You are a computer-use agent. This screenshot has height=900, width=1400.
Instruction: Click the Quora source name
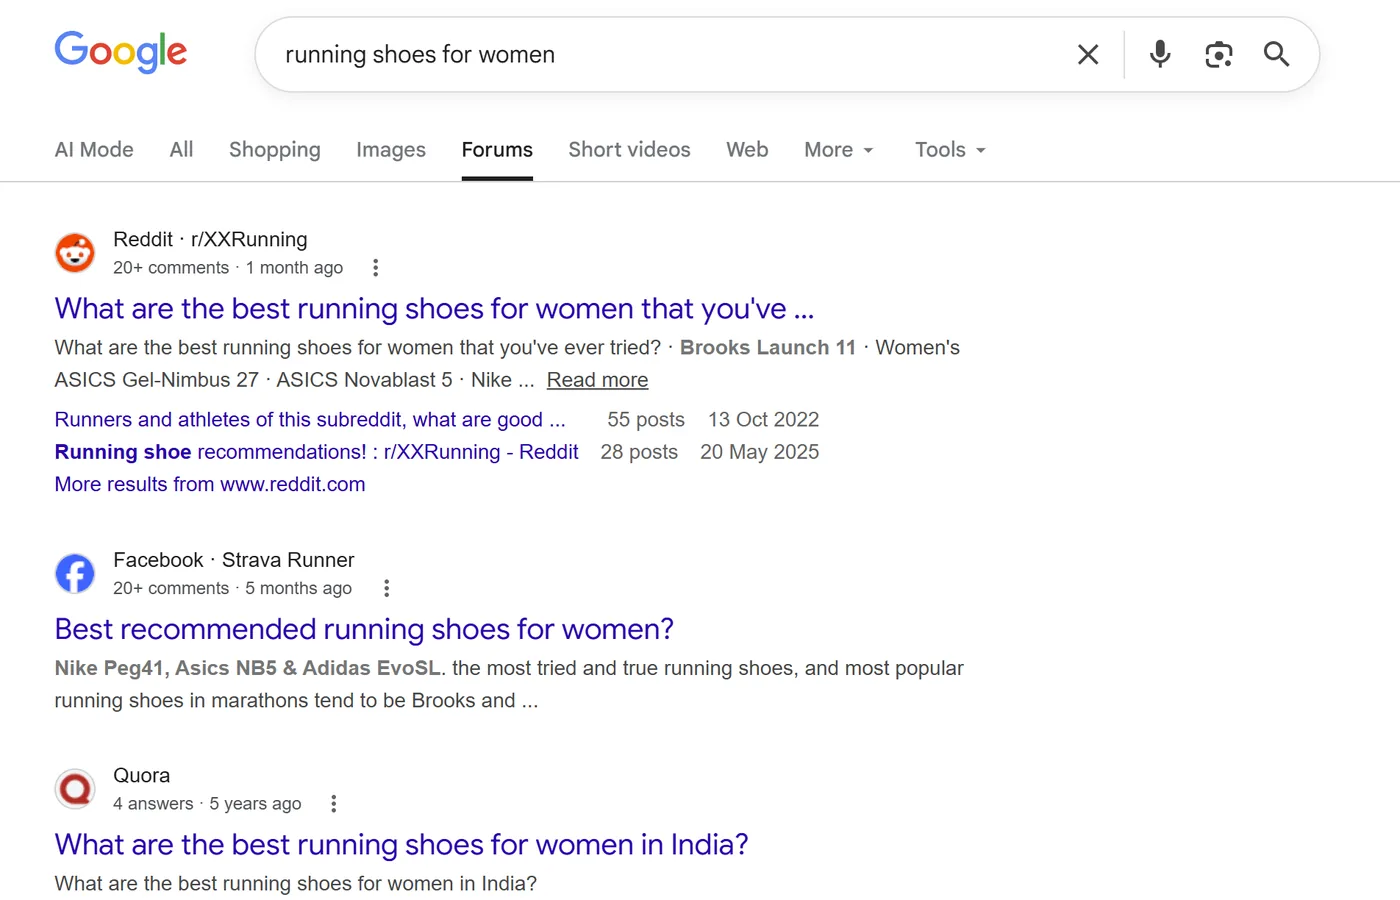[x=141, y=775]
